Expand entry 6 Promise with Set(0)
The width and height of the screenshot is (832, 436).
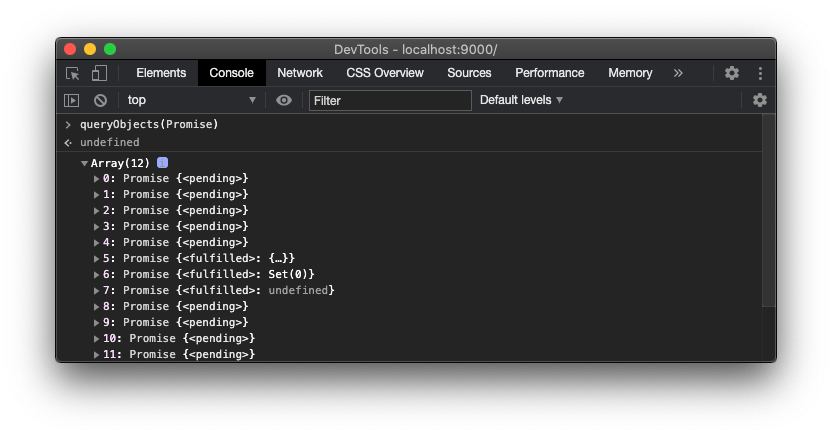97,275
